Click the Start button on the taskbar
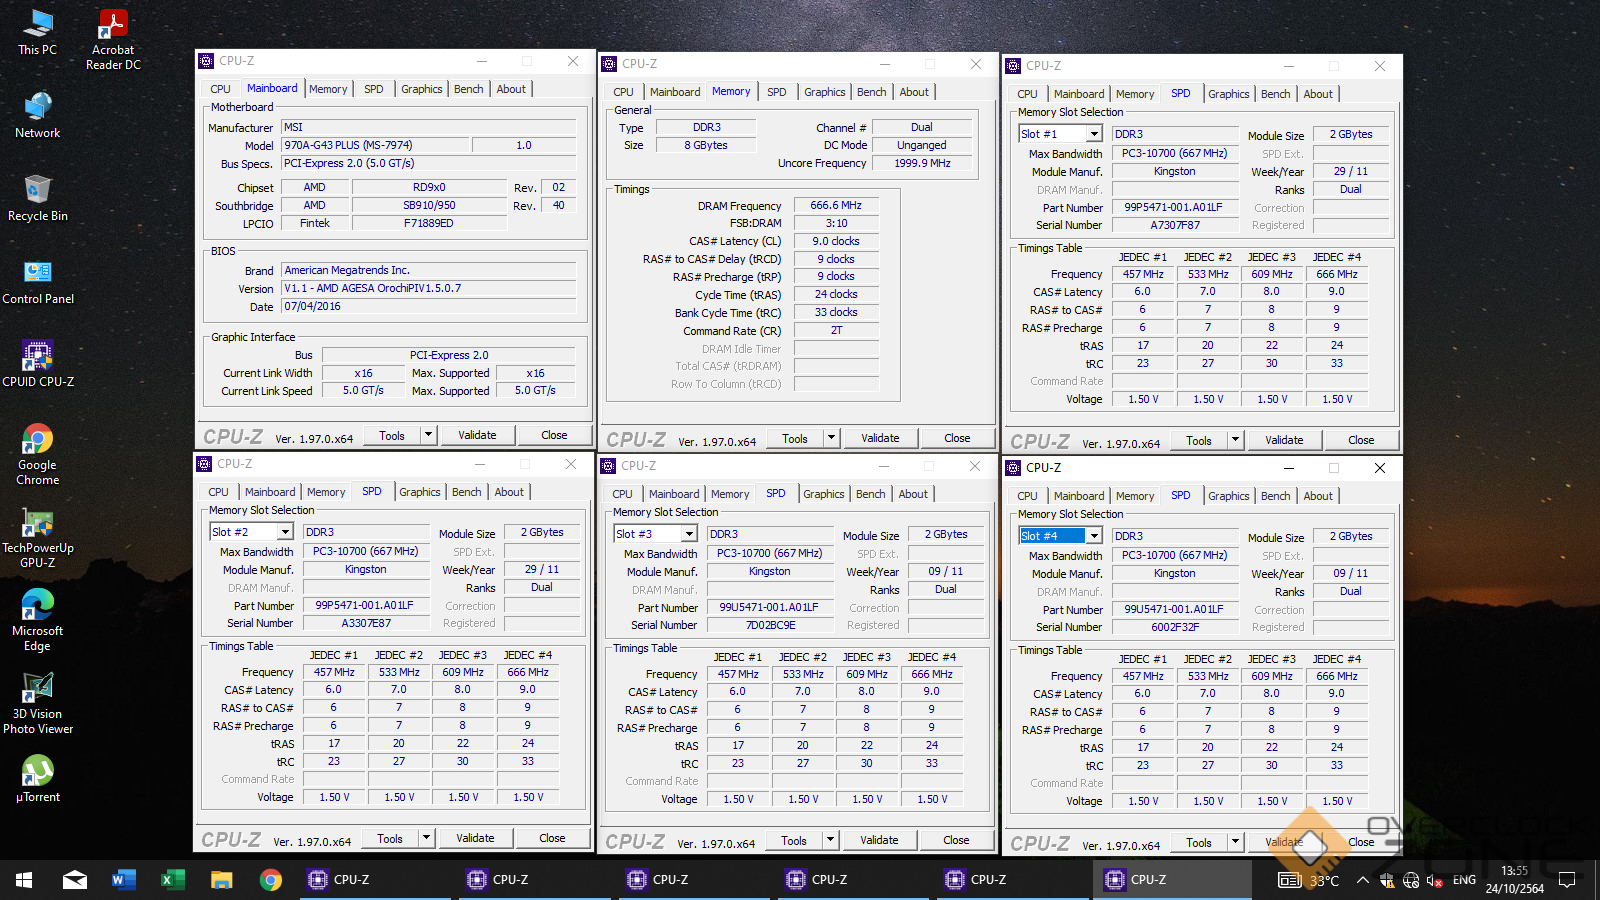Image resolution: width=1600 pixels, height=900 pixels. click(x=24, y=880)
